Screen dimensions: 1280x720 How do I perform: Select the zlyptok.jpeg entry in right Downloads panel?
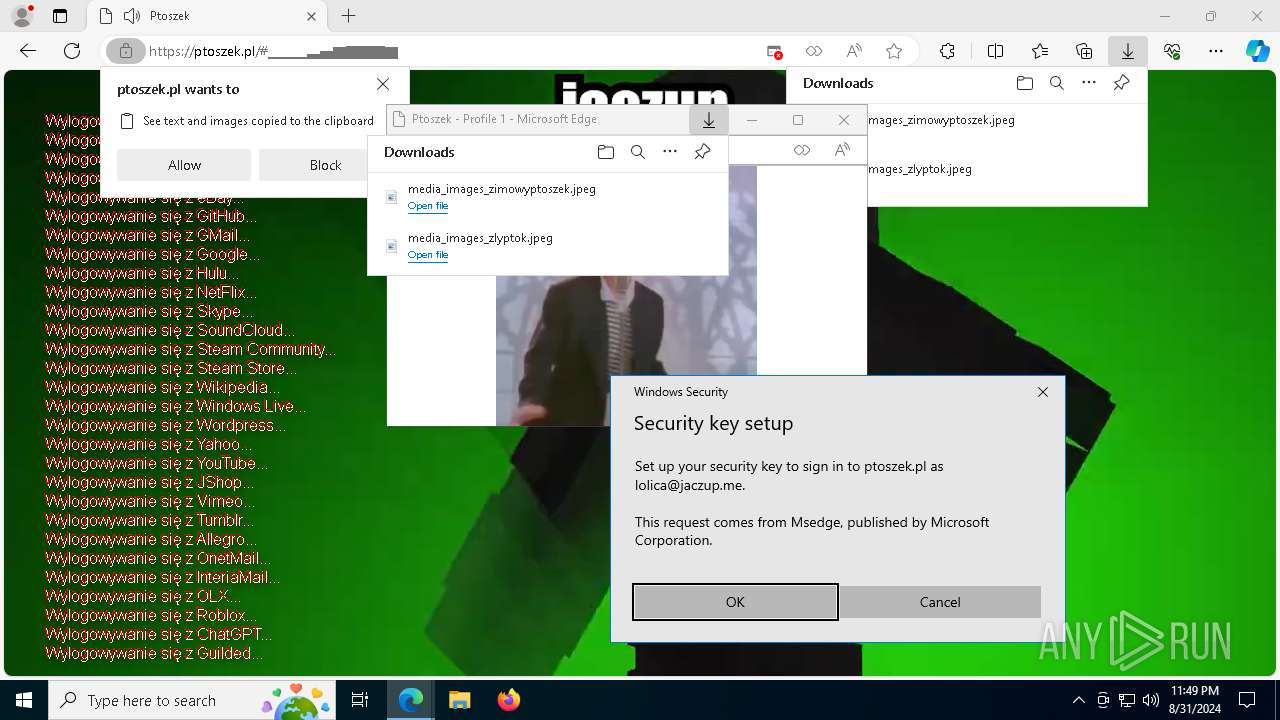pos(920,169)
